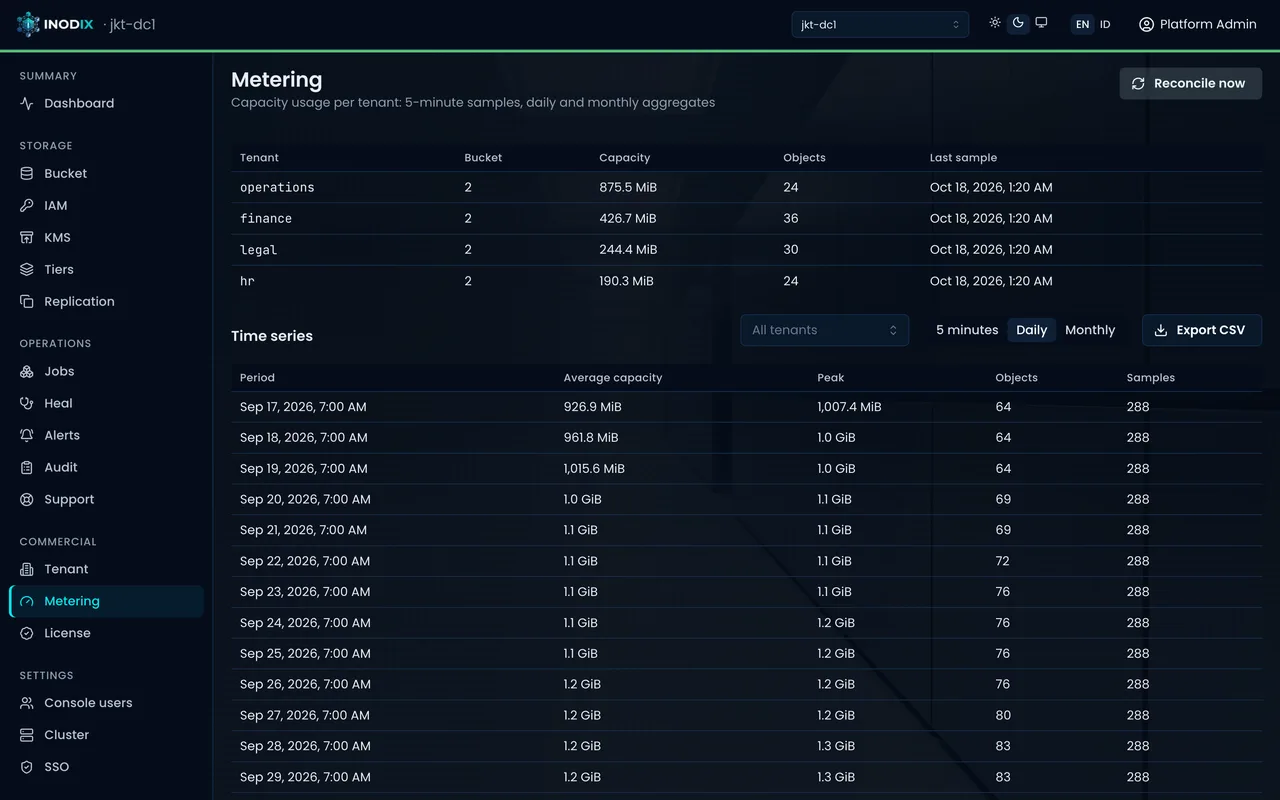Click the Sep 17, 2026 period row

(746, 407)
